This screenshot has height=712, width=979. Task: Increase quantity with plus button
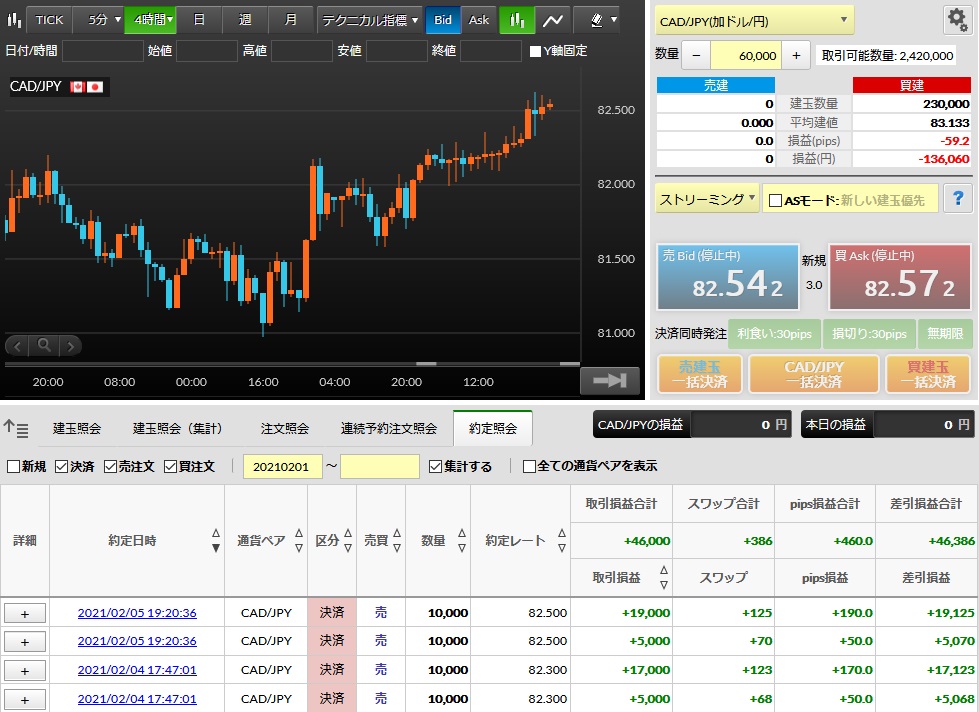click(x=796, y=56)
